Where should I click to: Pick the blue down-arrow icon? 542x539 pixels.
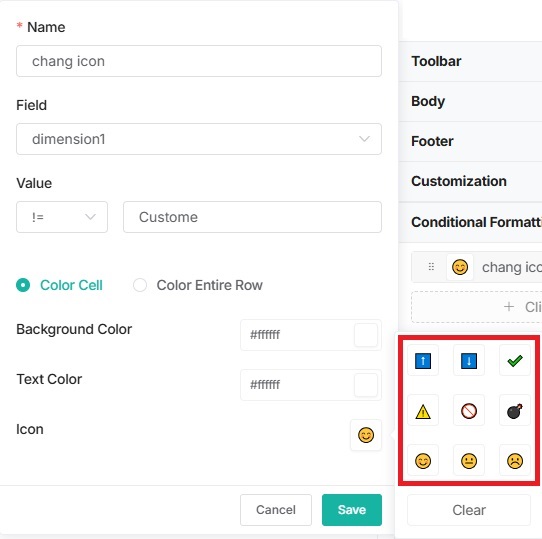coord(469,361)
